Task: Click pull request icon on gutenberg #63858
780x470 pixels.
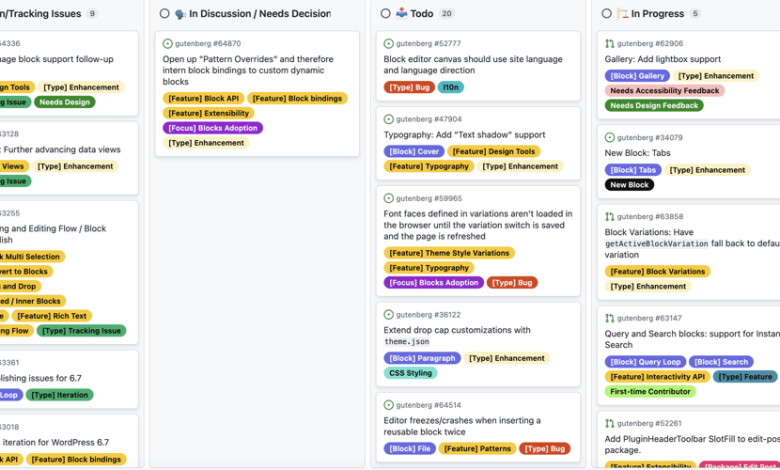Action: click(609, 217)
